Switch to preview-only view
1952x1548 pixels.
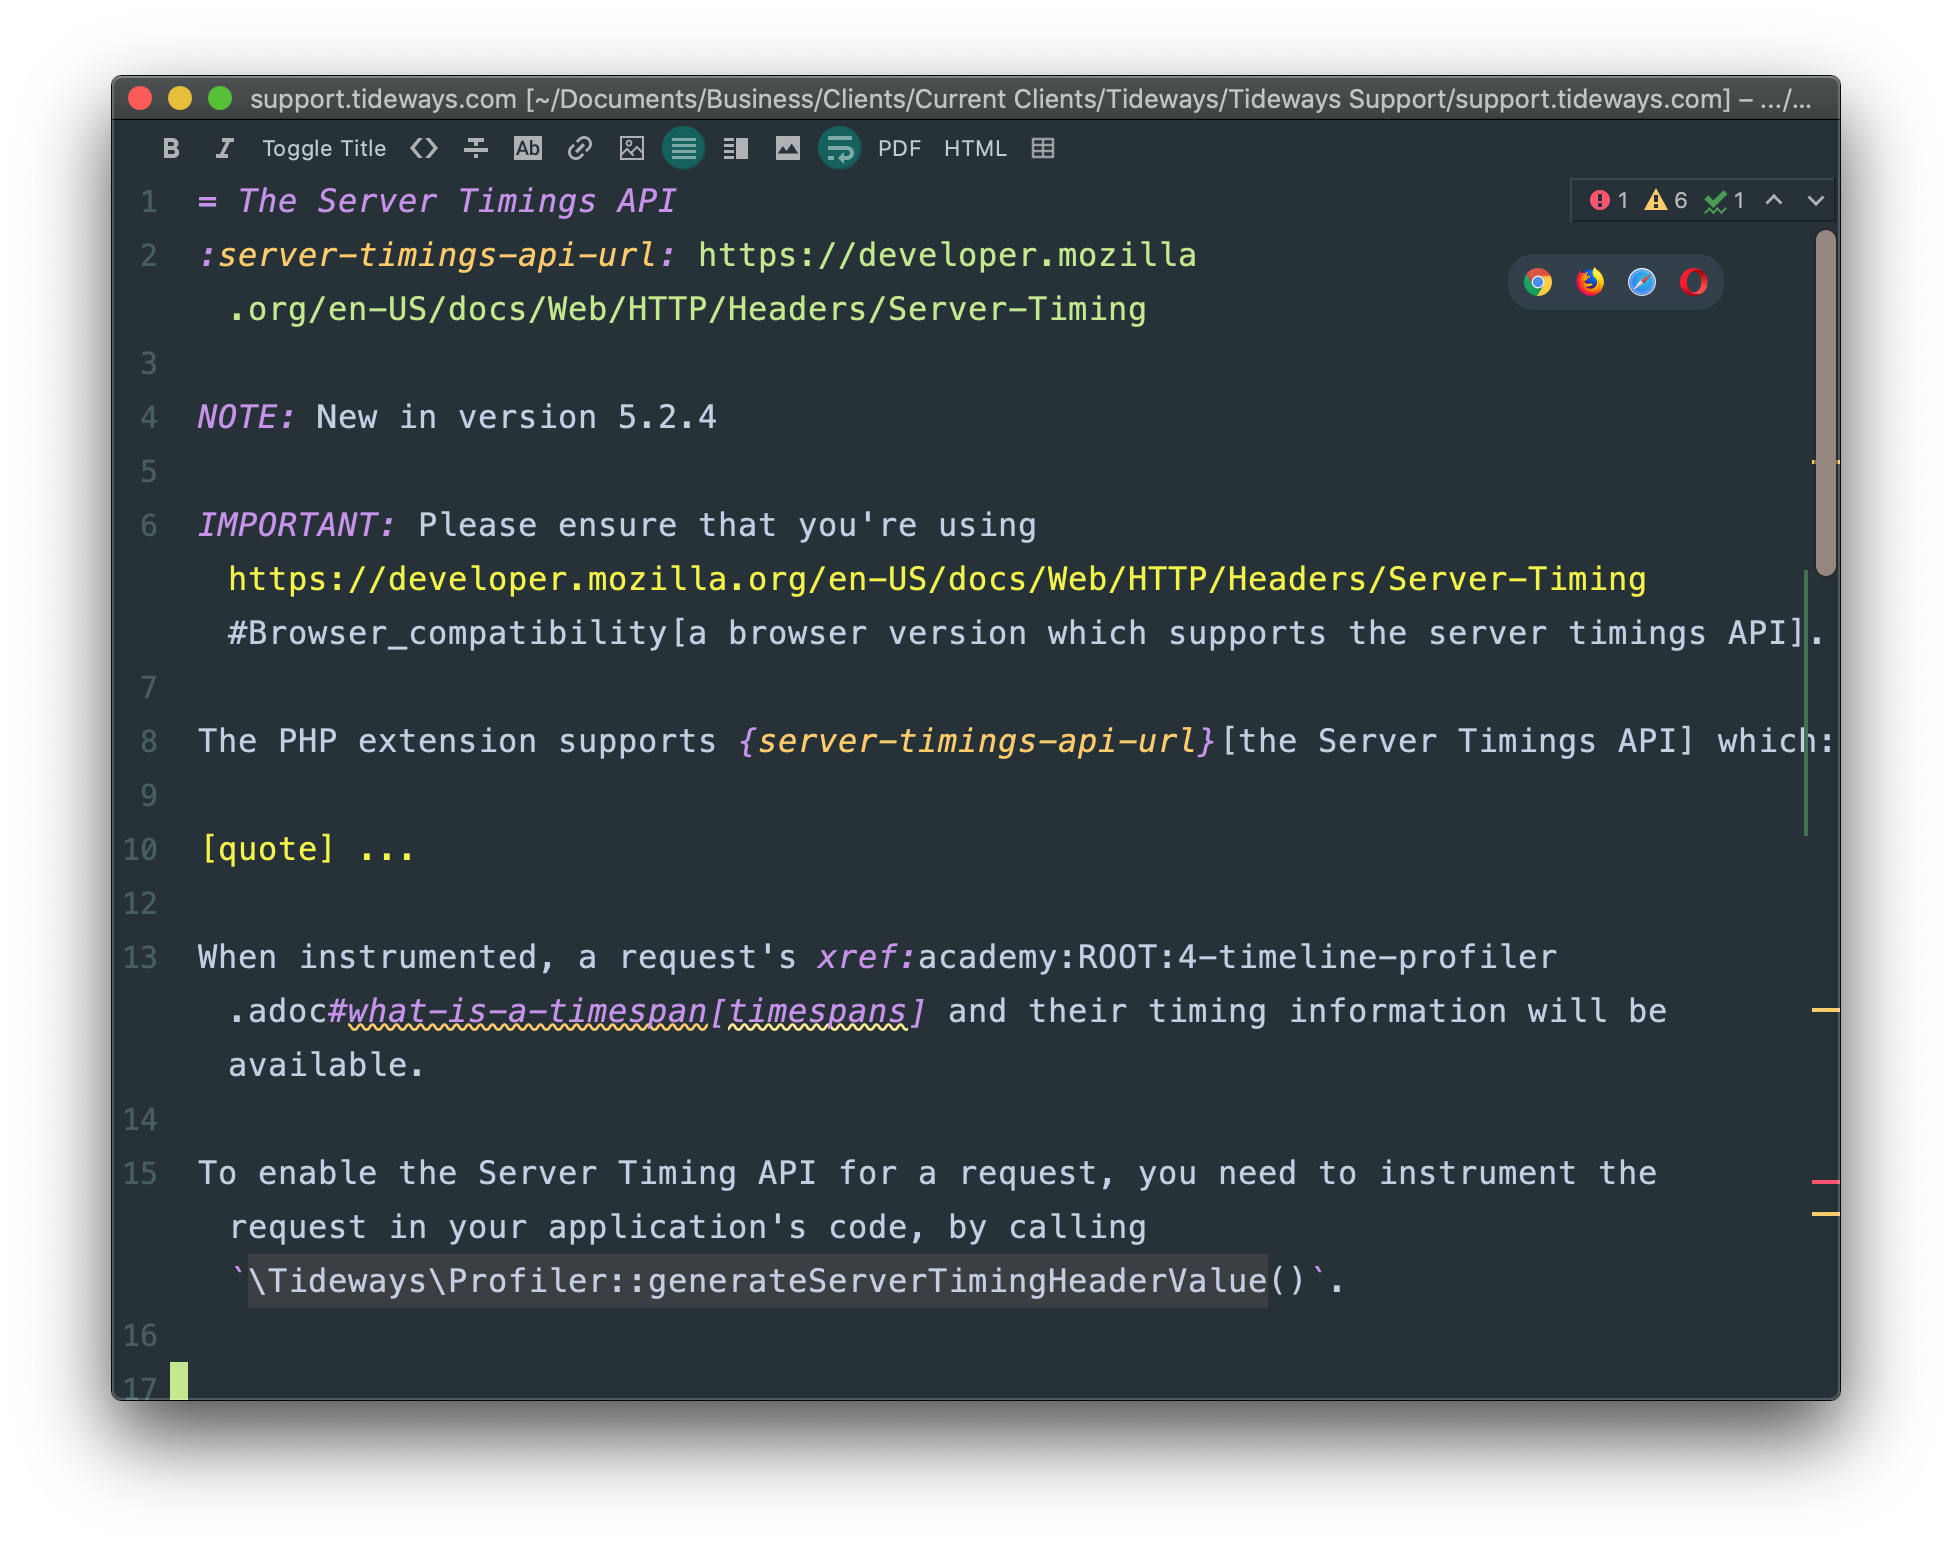click(x=788, y=148)
